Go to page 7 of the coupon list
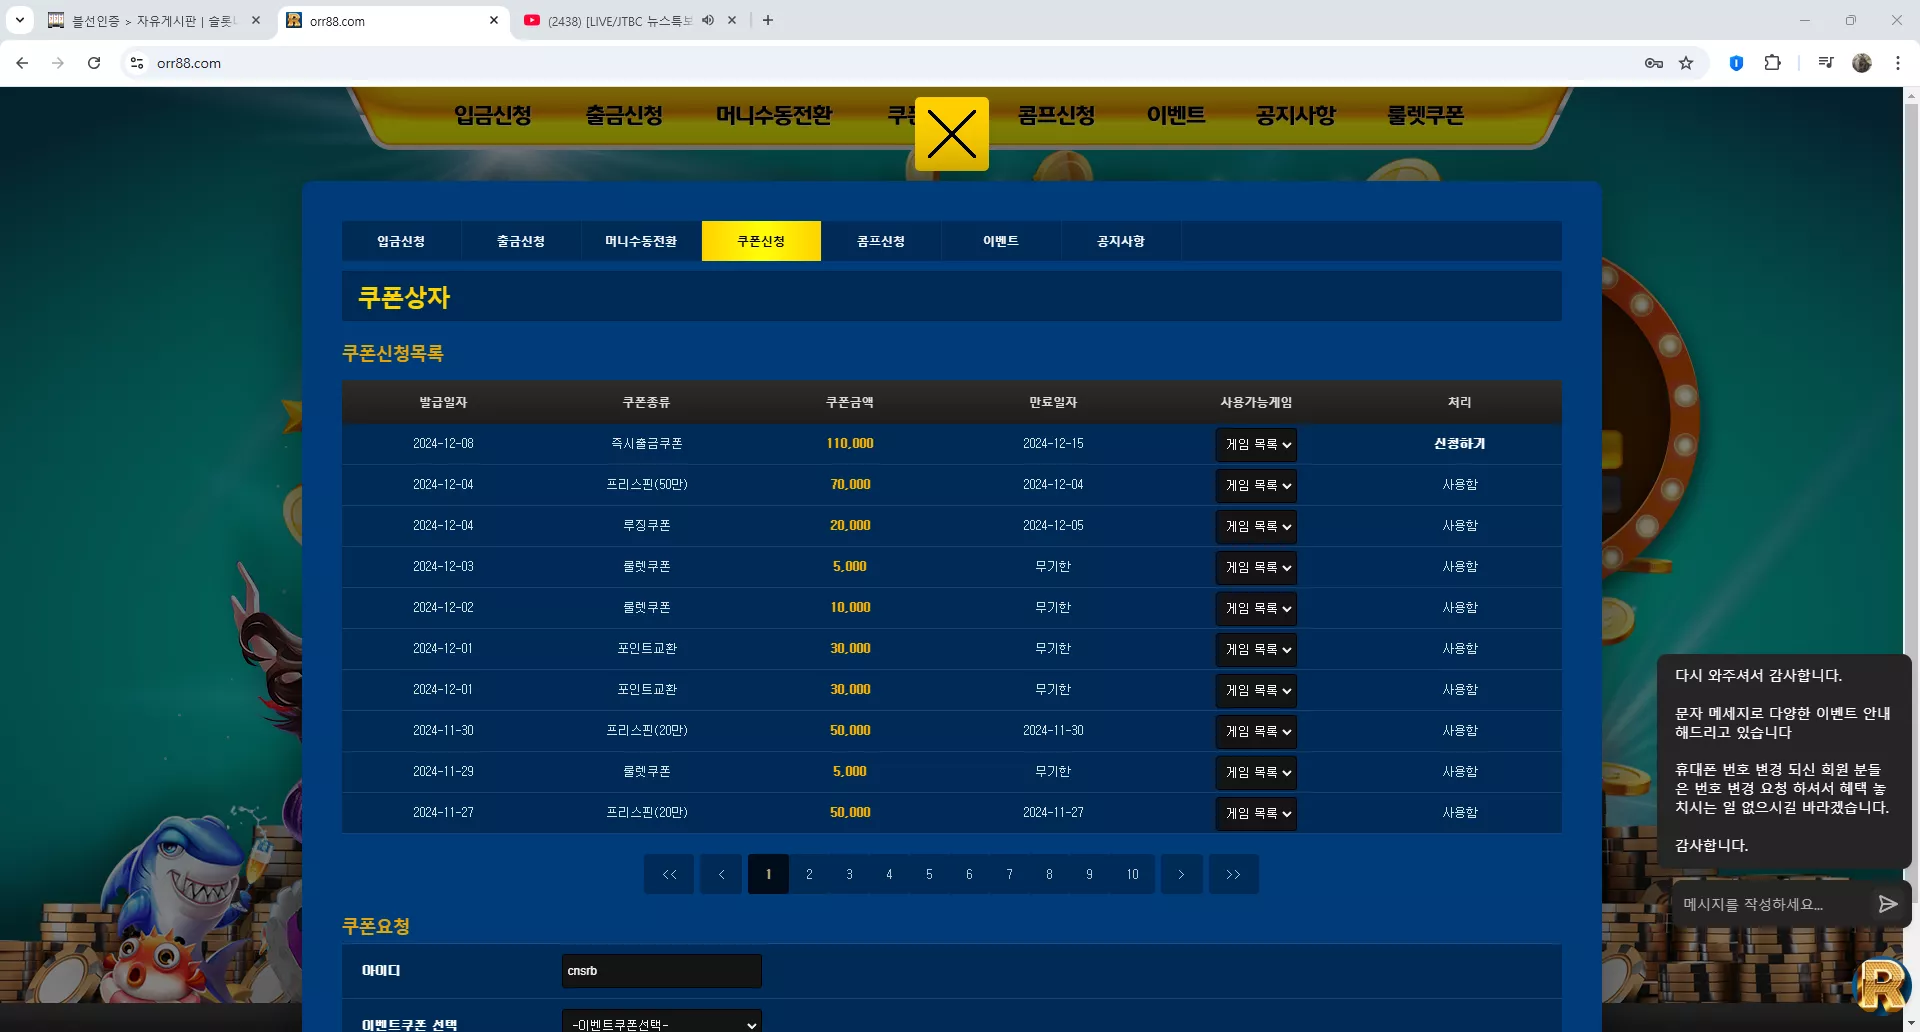This screenshot has width=1920, height=1032. pyautogui.click(x=1009, y=874)
